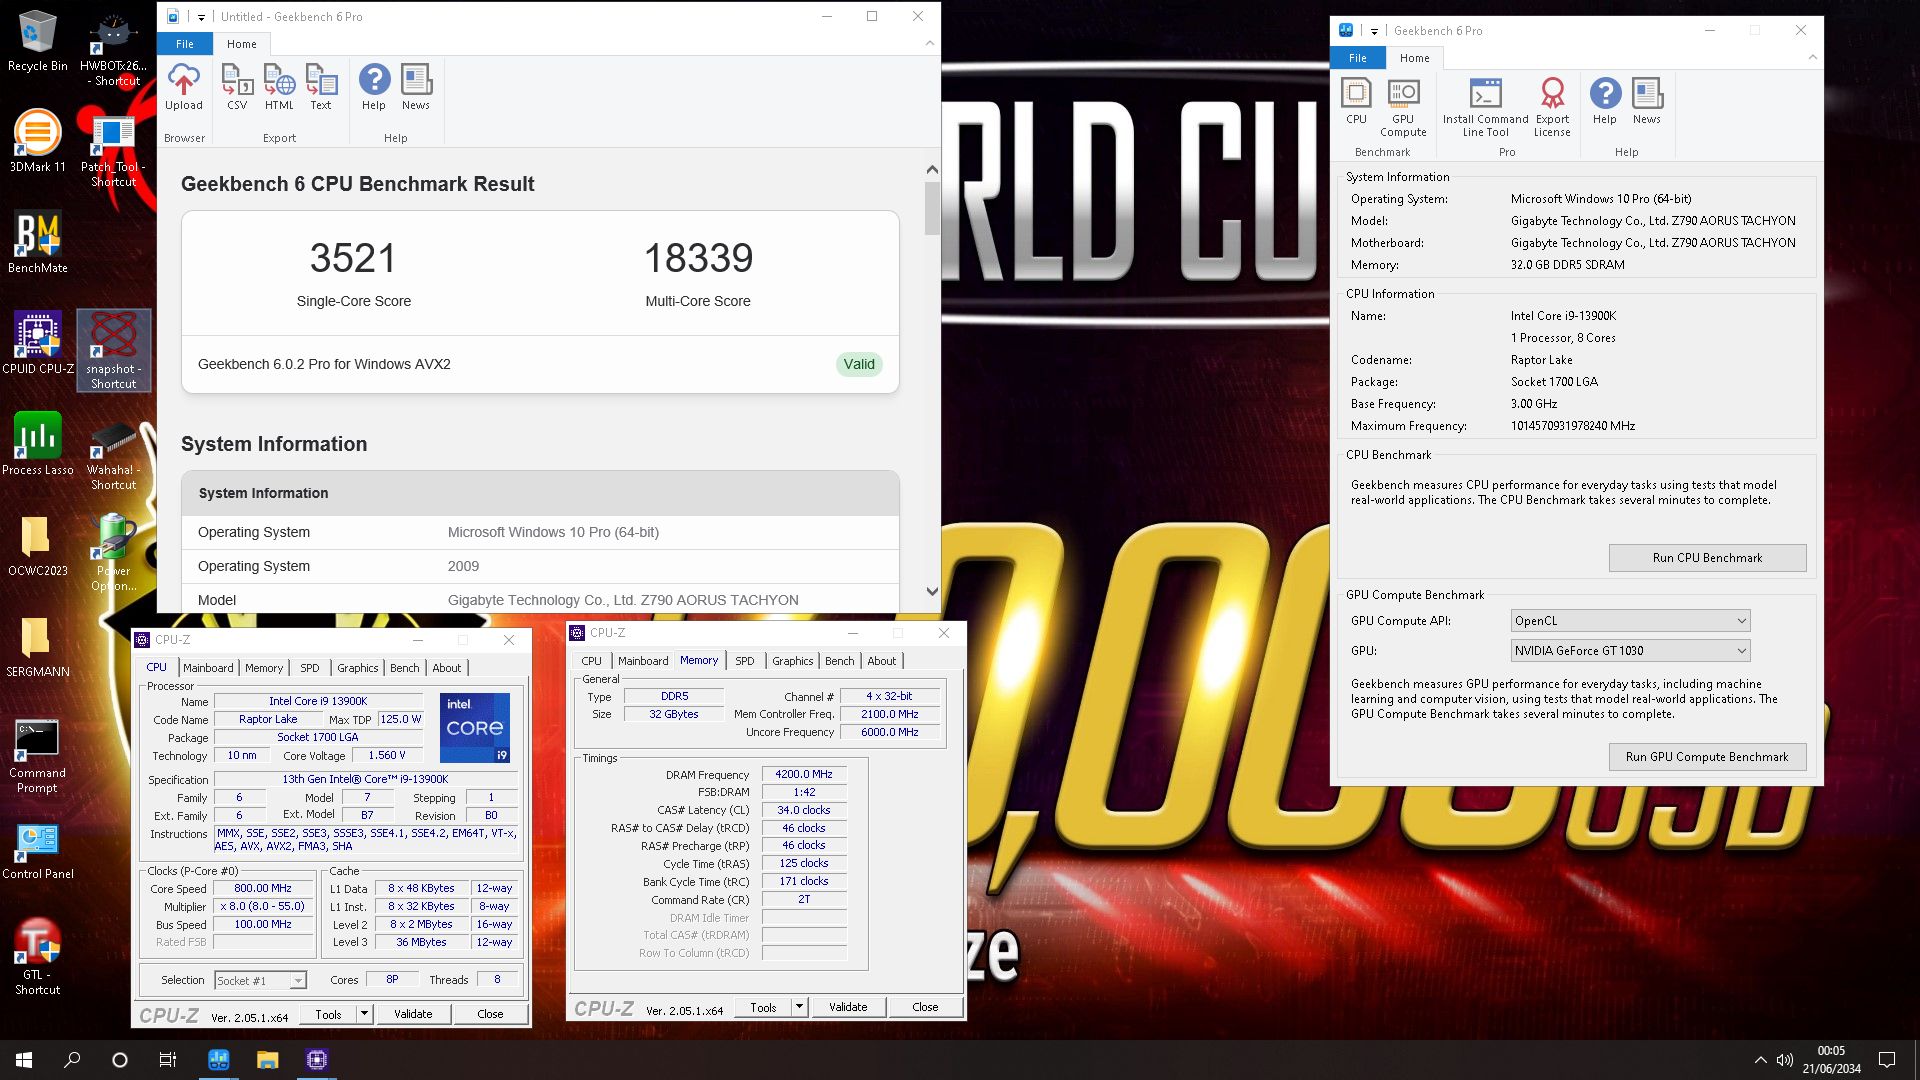The width and height of the screenshot is (1920, 1080).
Task: Select the GPU Compute icon in the ribbon
Action: click(1403, 107)
